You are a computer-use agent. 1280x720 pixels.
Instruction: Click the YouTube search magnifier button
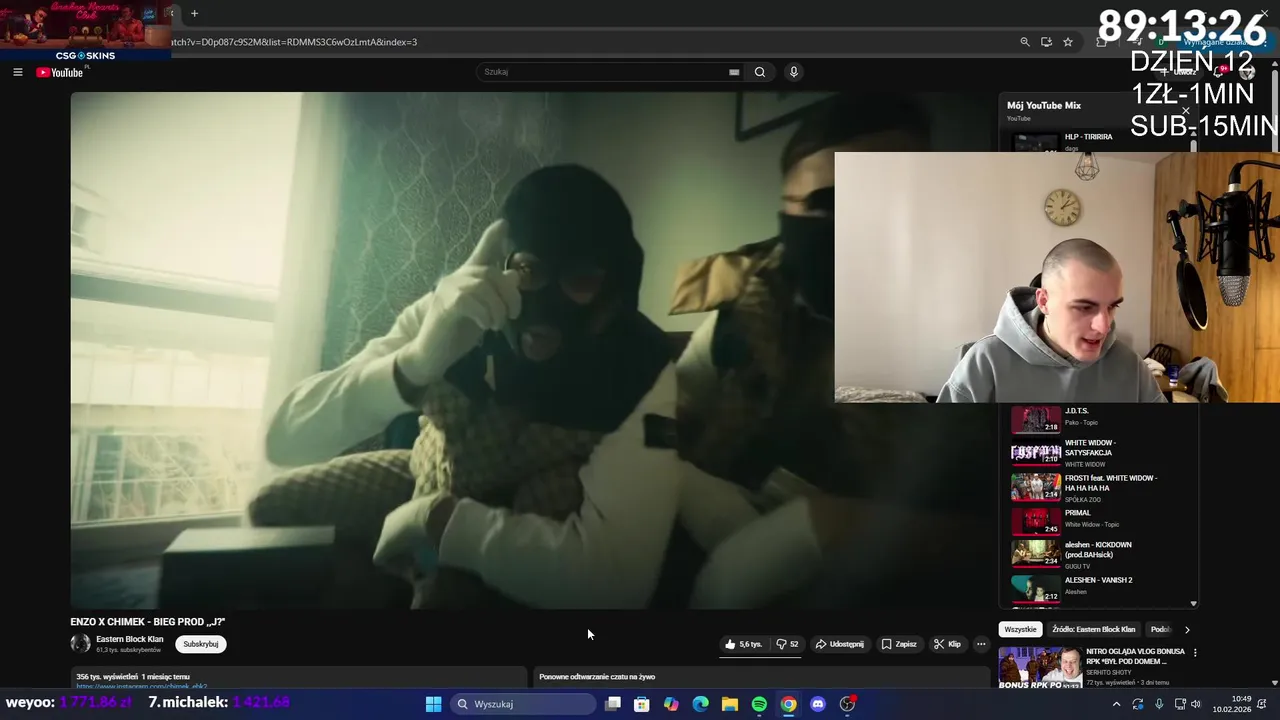[760, 72]
